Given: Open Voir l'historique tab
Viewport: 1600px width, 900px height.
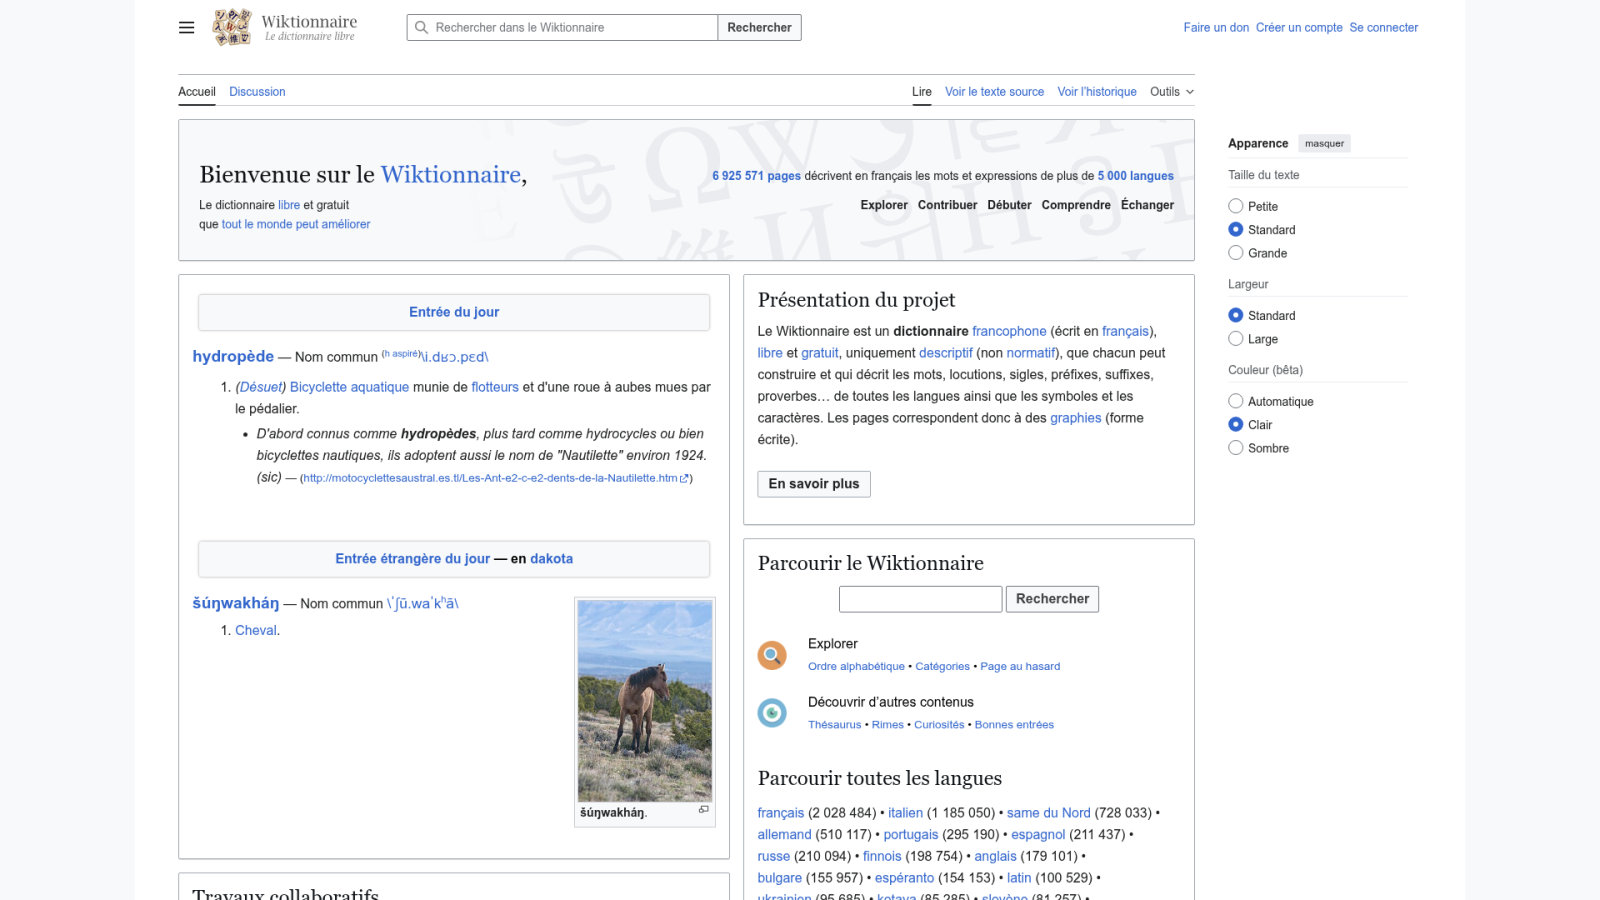Looking at the screenshot, I should coord(1097,92).
